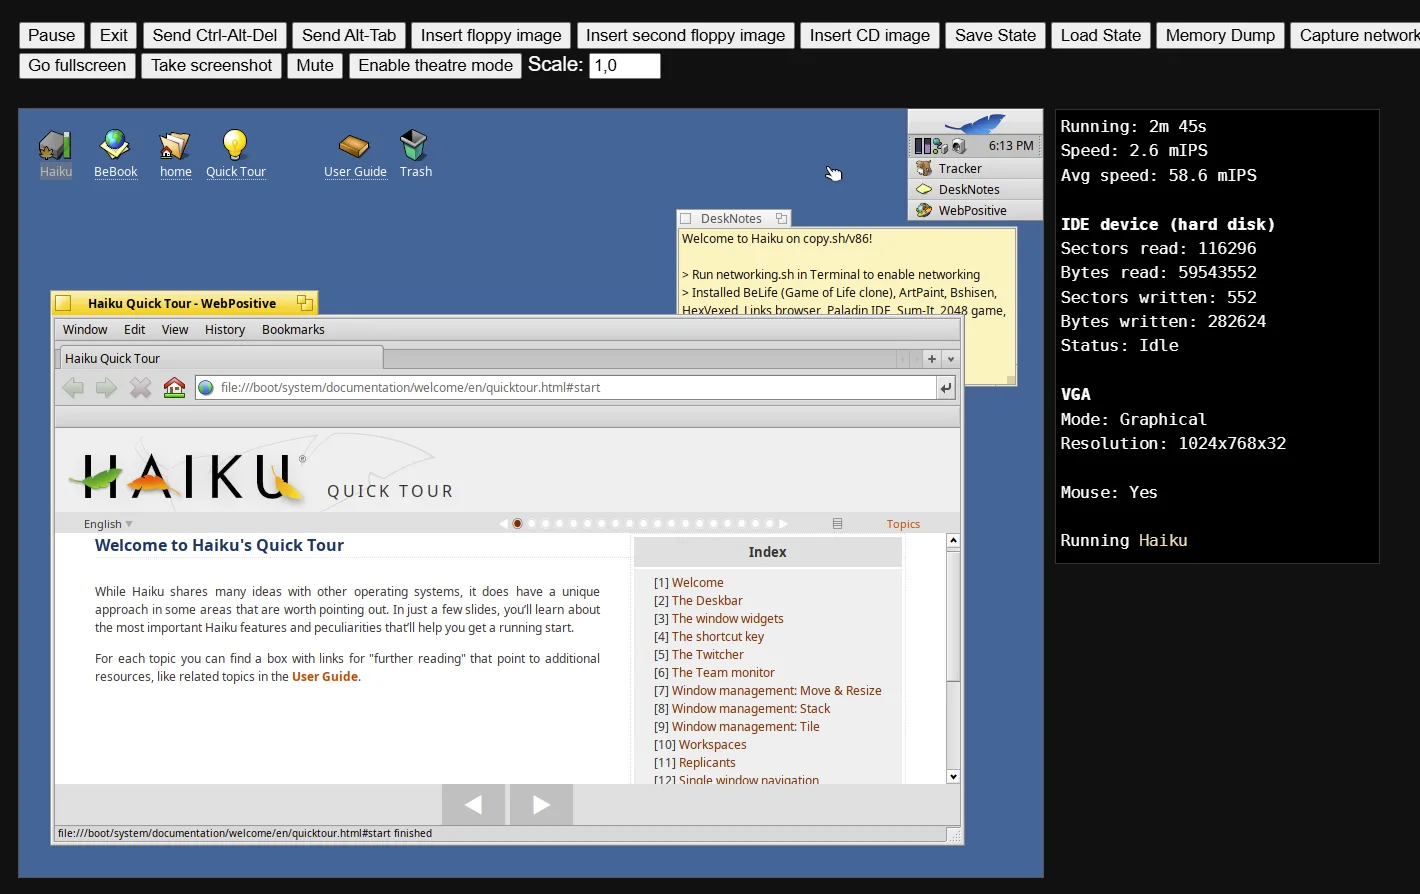Click the Pause emulator button

[52, 36]
